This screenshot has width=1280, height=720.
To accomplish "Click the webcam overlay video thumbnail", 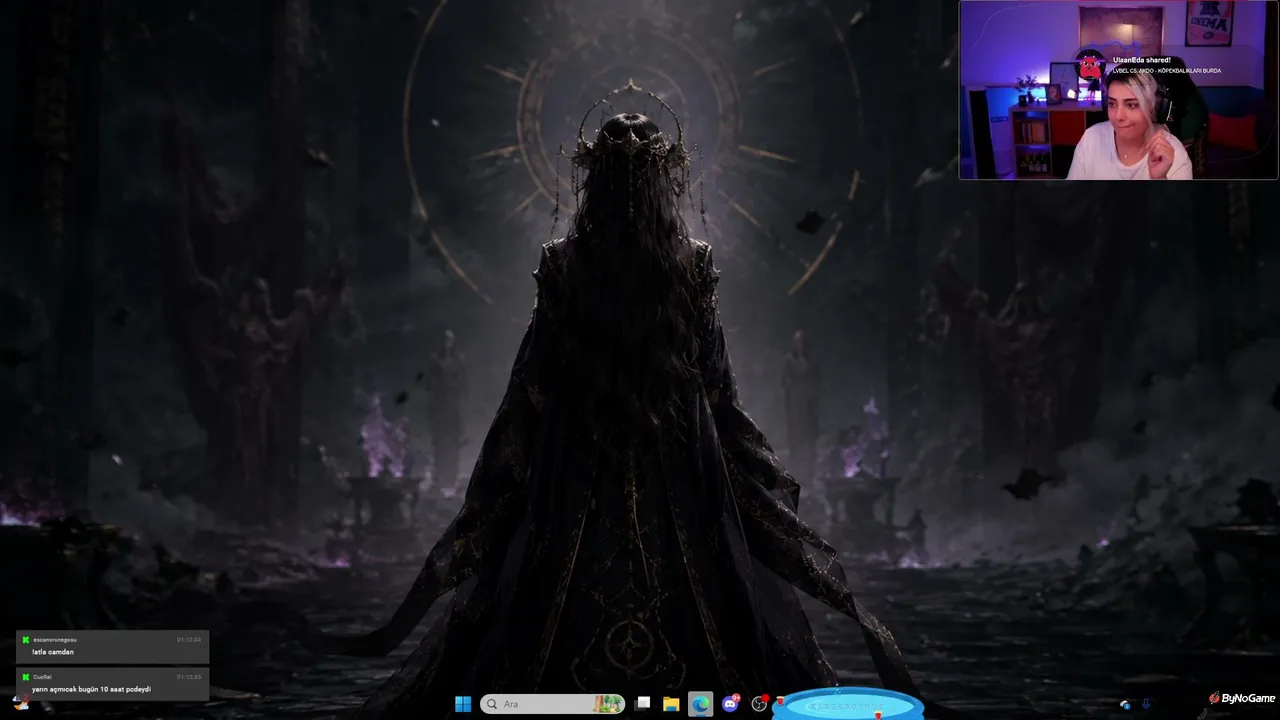I will point(1118,90).
